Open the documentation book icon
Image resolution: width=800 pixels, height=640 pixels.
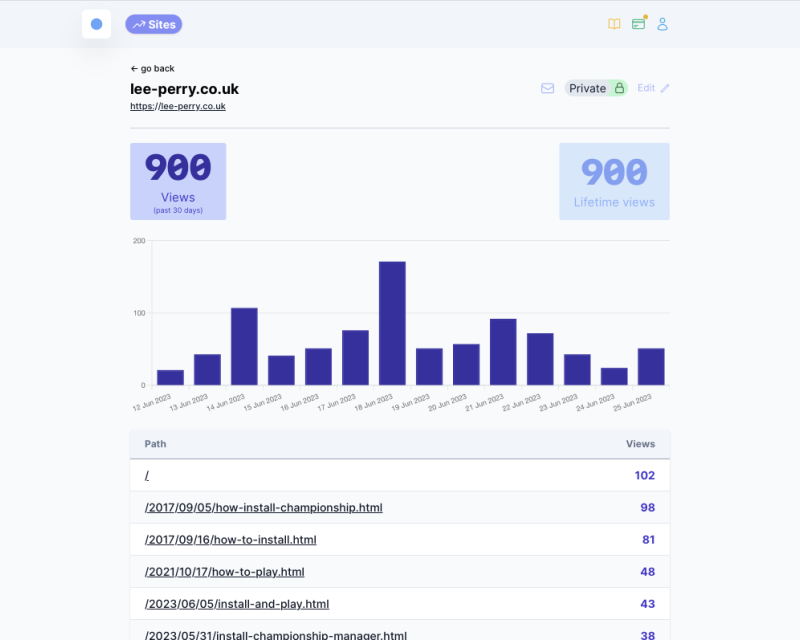click(x=614, y=24)
